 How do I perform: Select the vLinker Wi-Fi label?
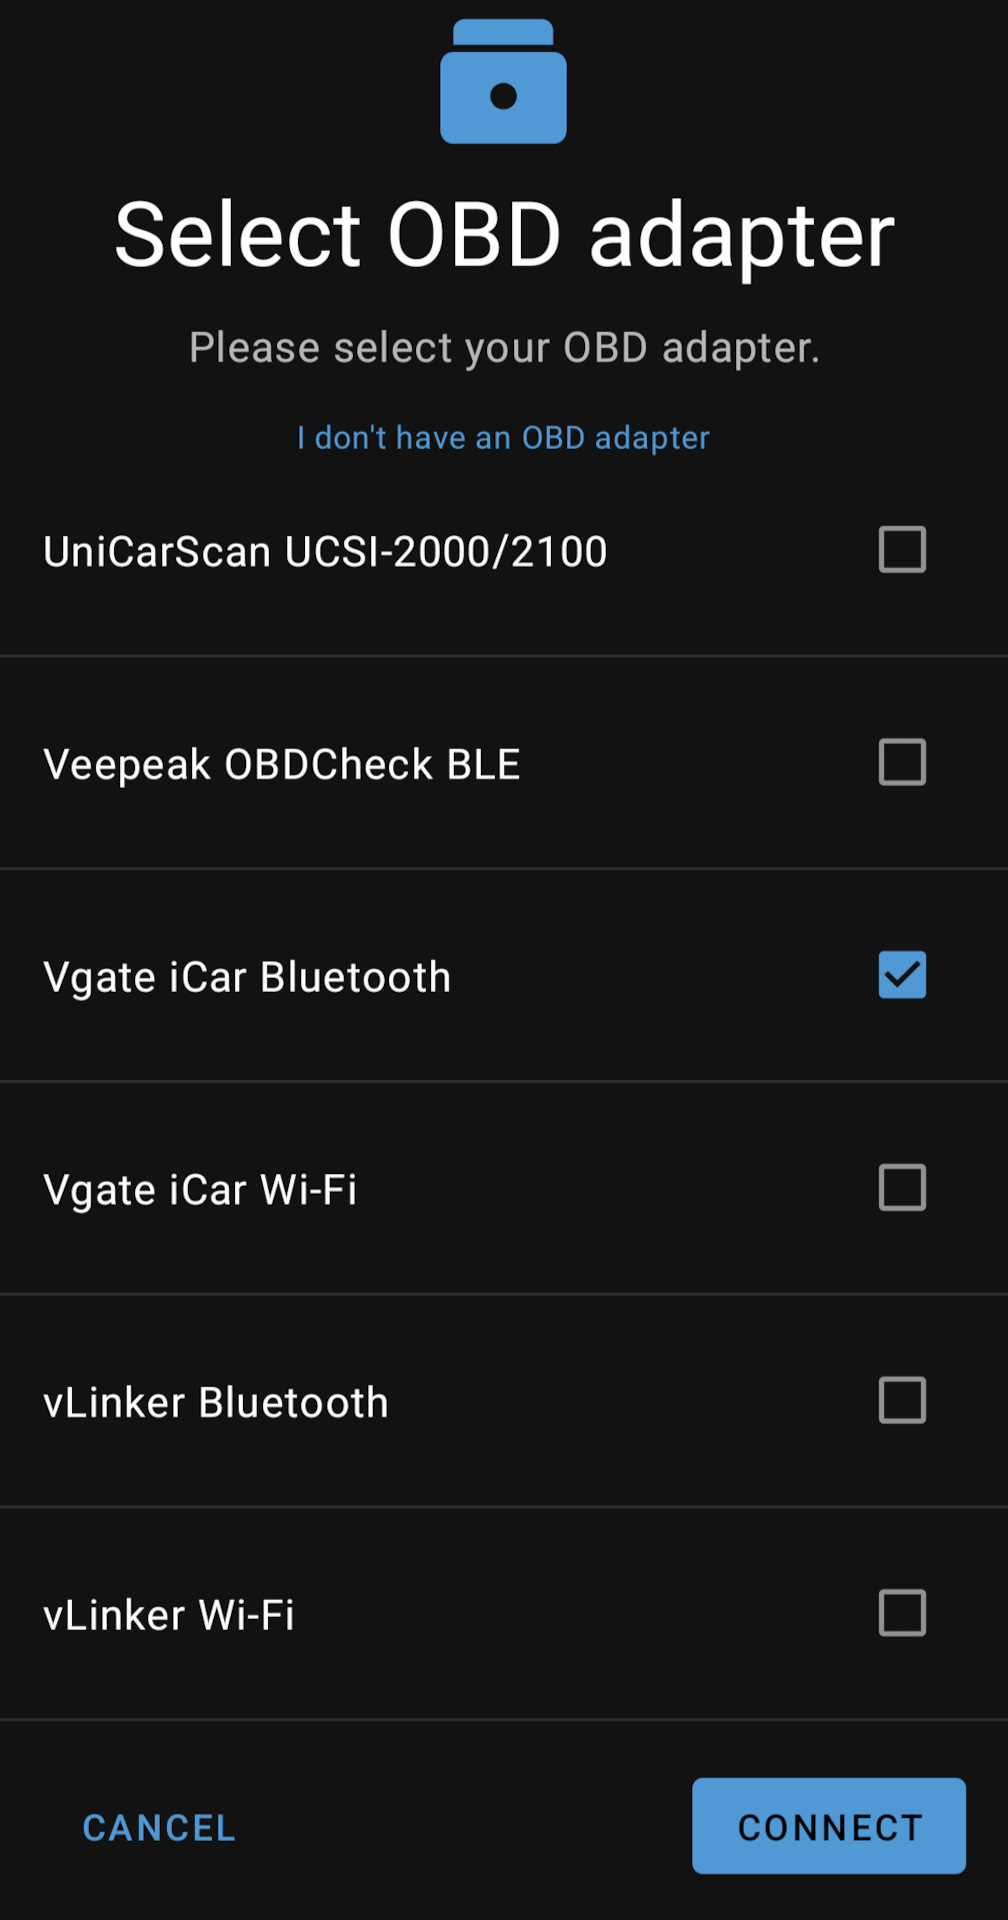point(169,1616)
